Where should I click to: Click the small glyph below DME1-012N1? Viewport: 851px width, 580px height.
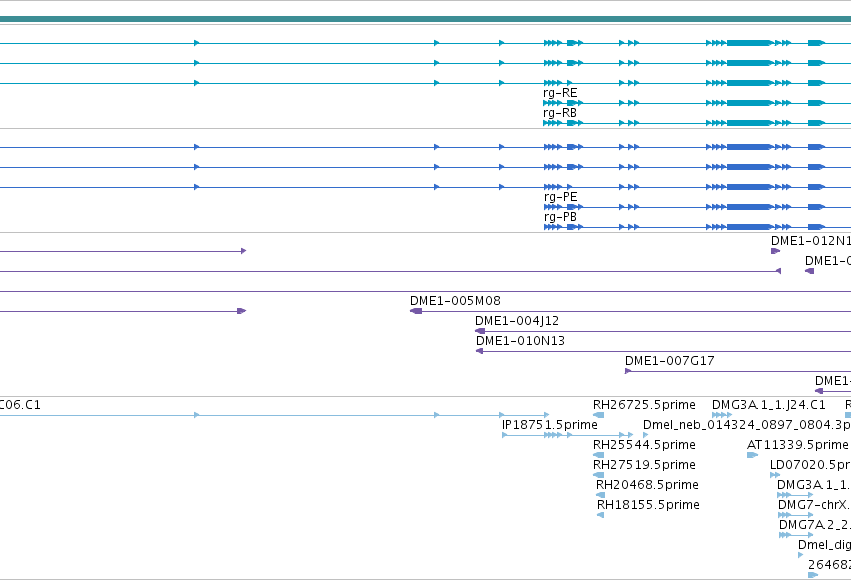[x=776, y=251]
